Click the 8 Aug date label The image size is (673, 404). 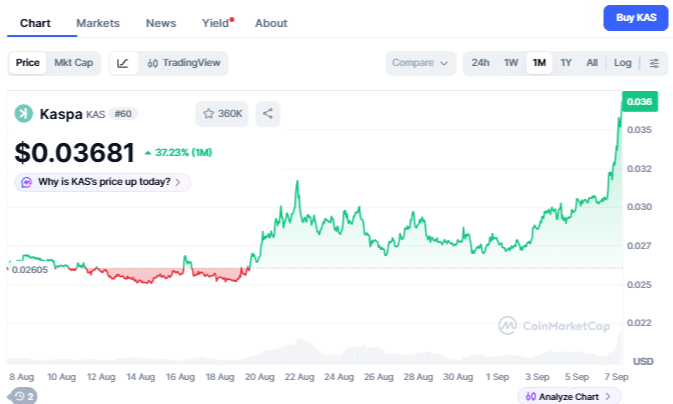pos(22,377)
